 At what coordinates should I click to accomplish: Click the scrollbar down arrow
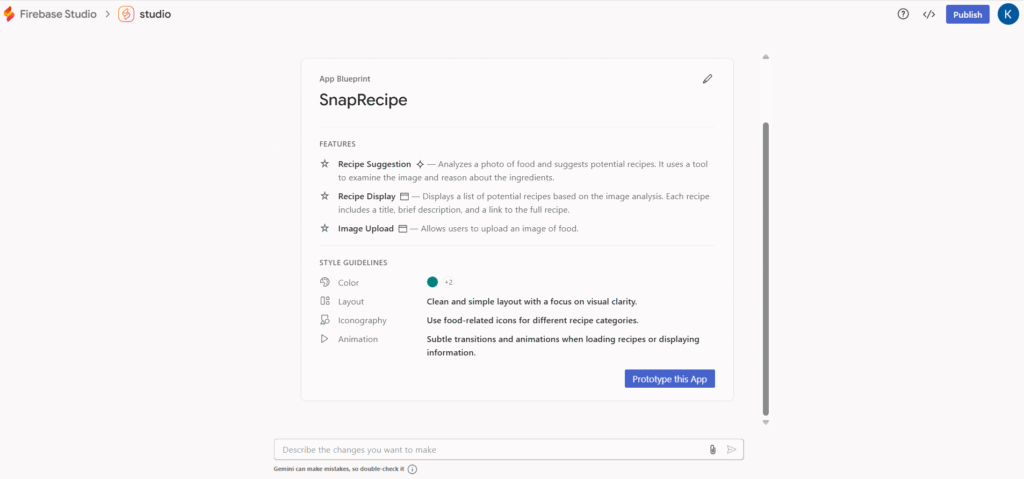coord(766,422)
